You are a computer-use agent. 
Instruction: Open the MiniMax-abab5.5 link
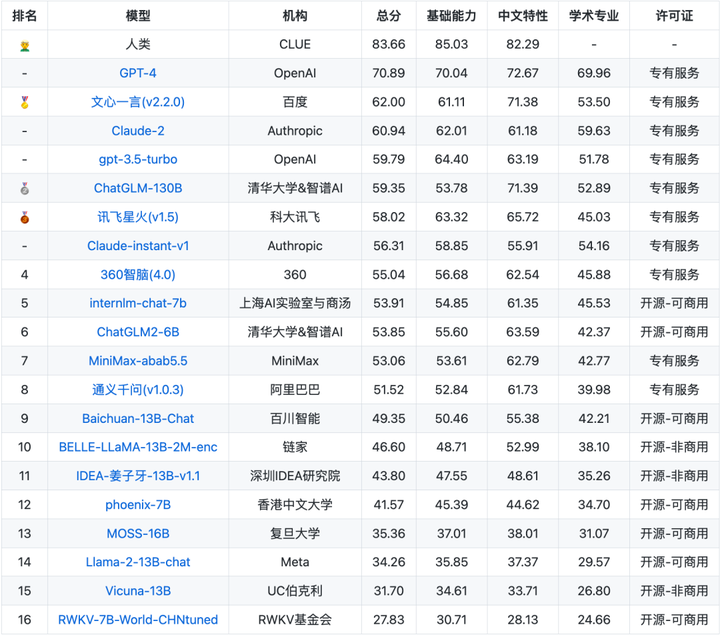[x=138, y=361]
